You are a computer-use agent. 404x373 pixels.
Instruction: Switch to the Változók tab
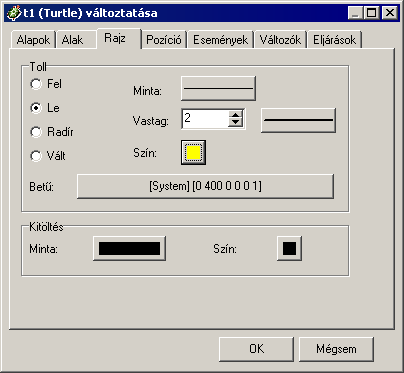tap(280, 40)
